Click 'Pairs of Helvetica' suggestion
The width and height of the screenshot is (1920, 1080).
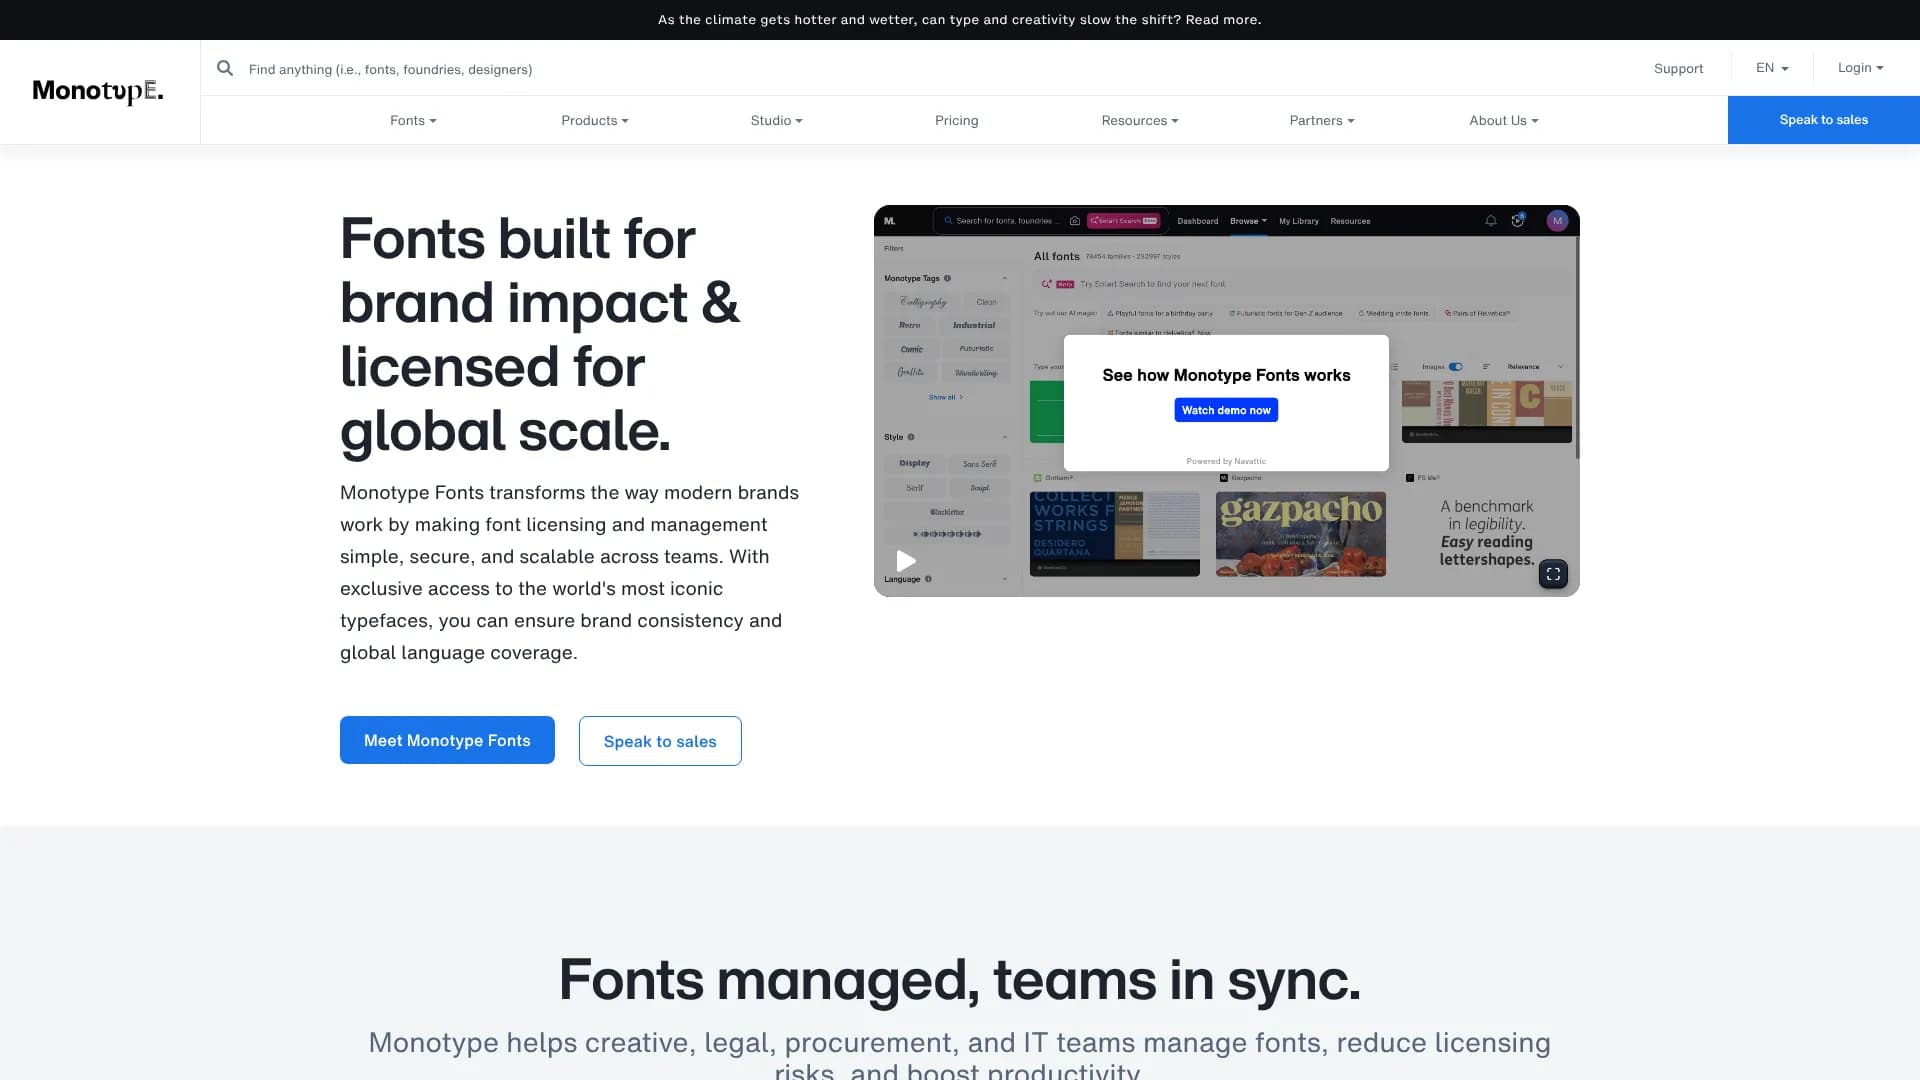(x=1477, y=313)
